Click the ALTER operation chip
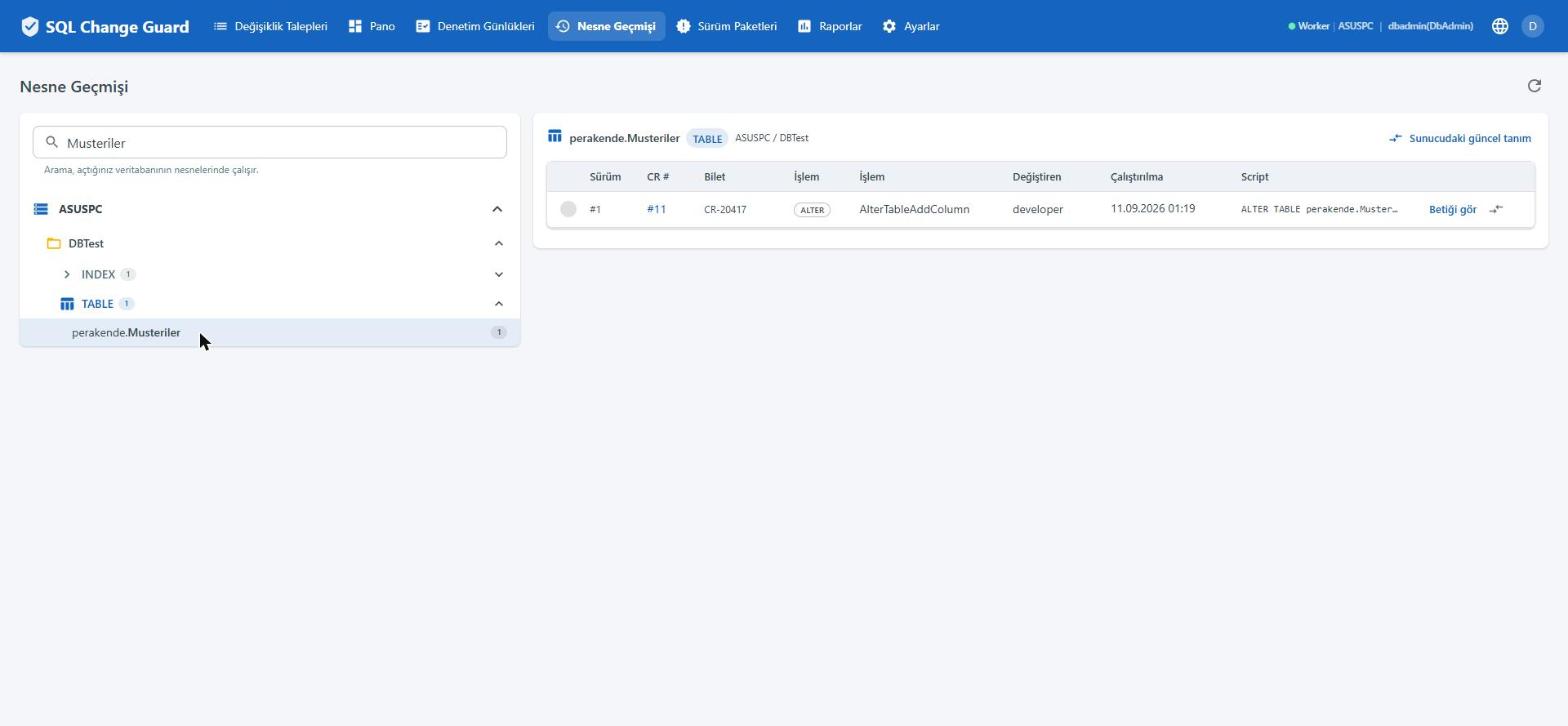The width and height of the screenshot is (1568, 726). click(x=812, y=210)
